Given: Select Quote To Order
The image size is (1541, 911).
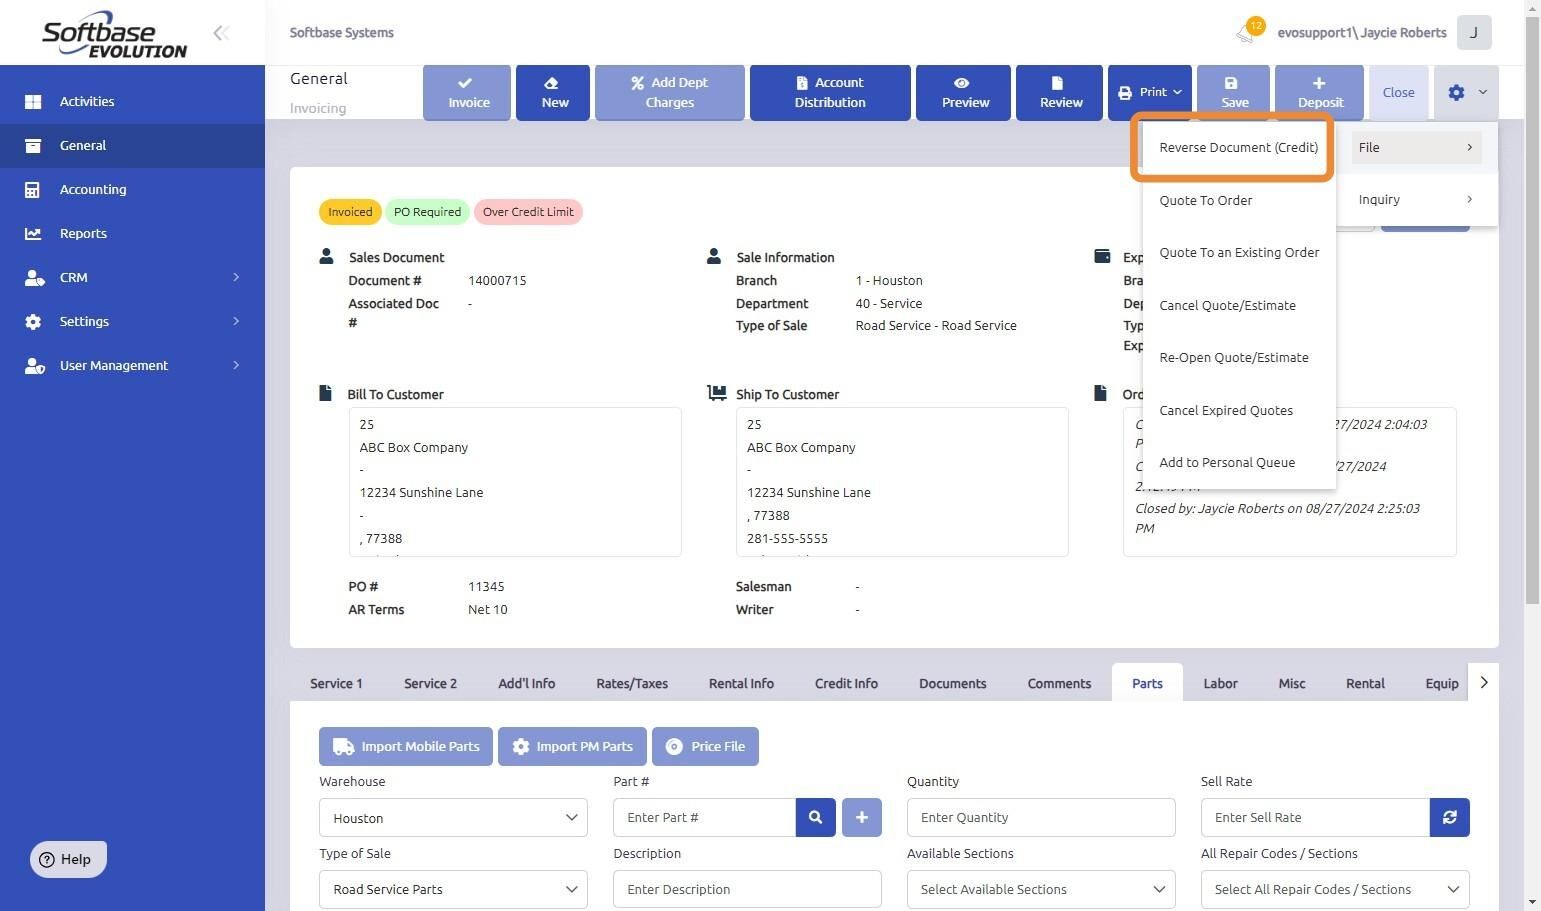Looking at the screenshot, I should [x=1238, y=201].
